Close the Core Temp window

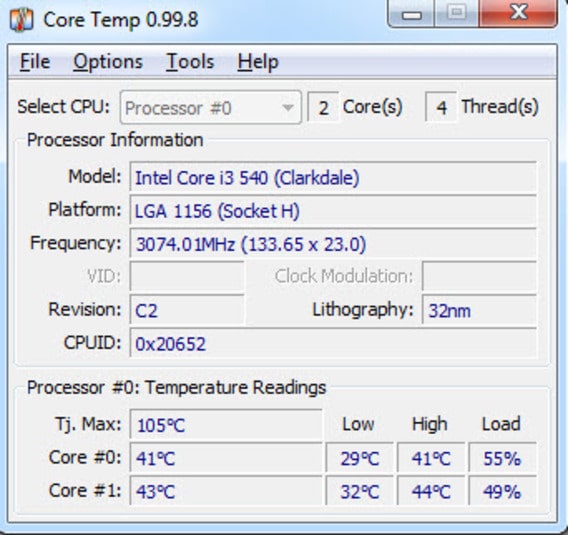point(518,13)
